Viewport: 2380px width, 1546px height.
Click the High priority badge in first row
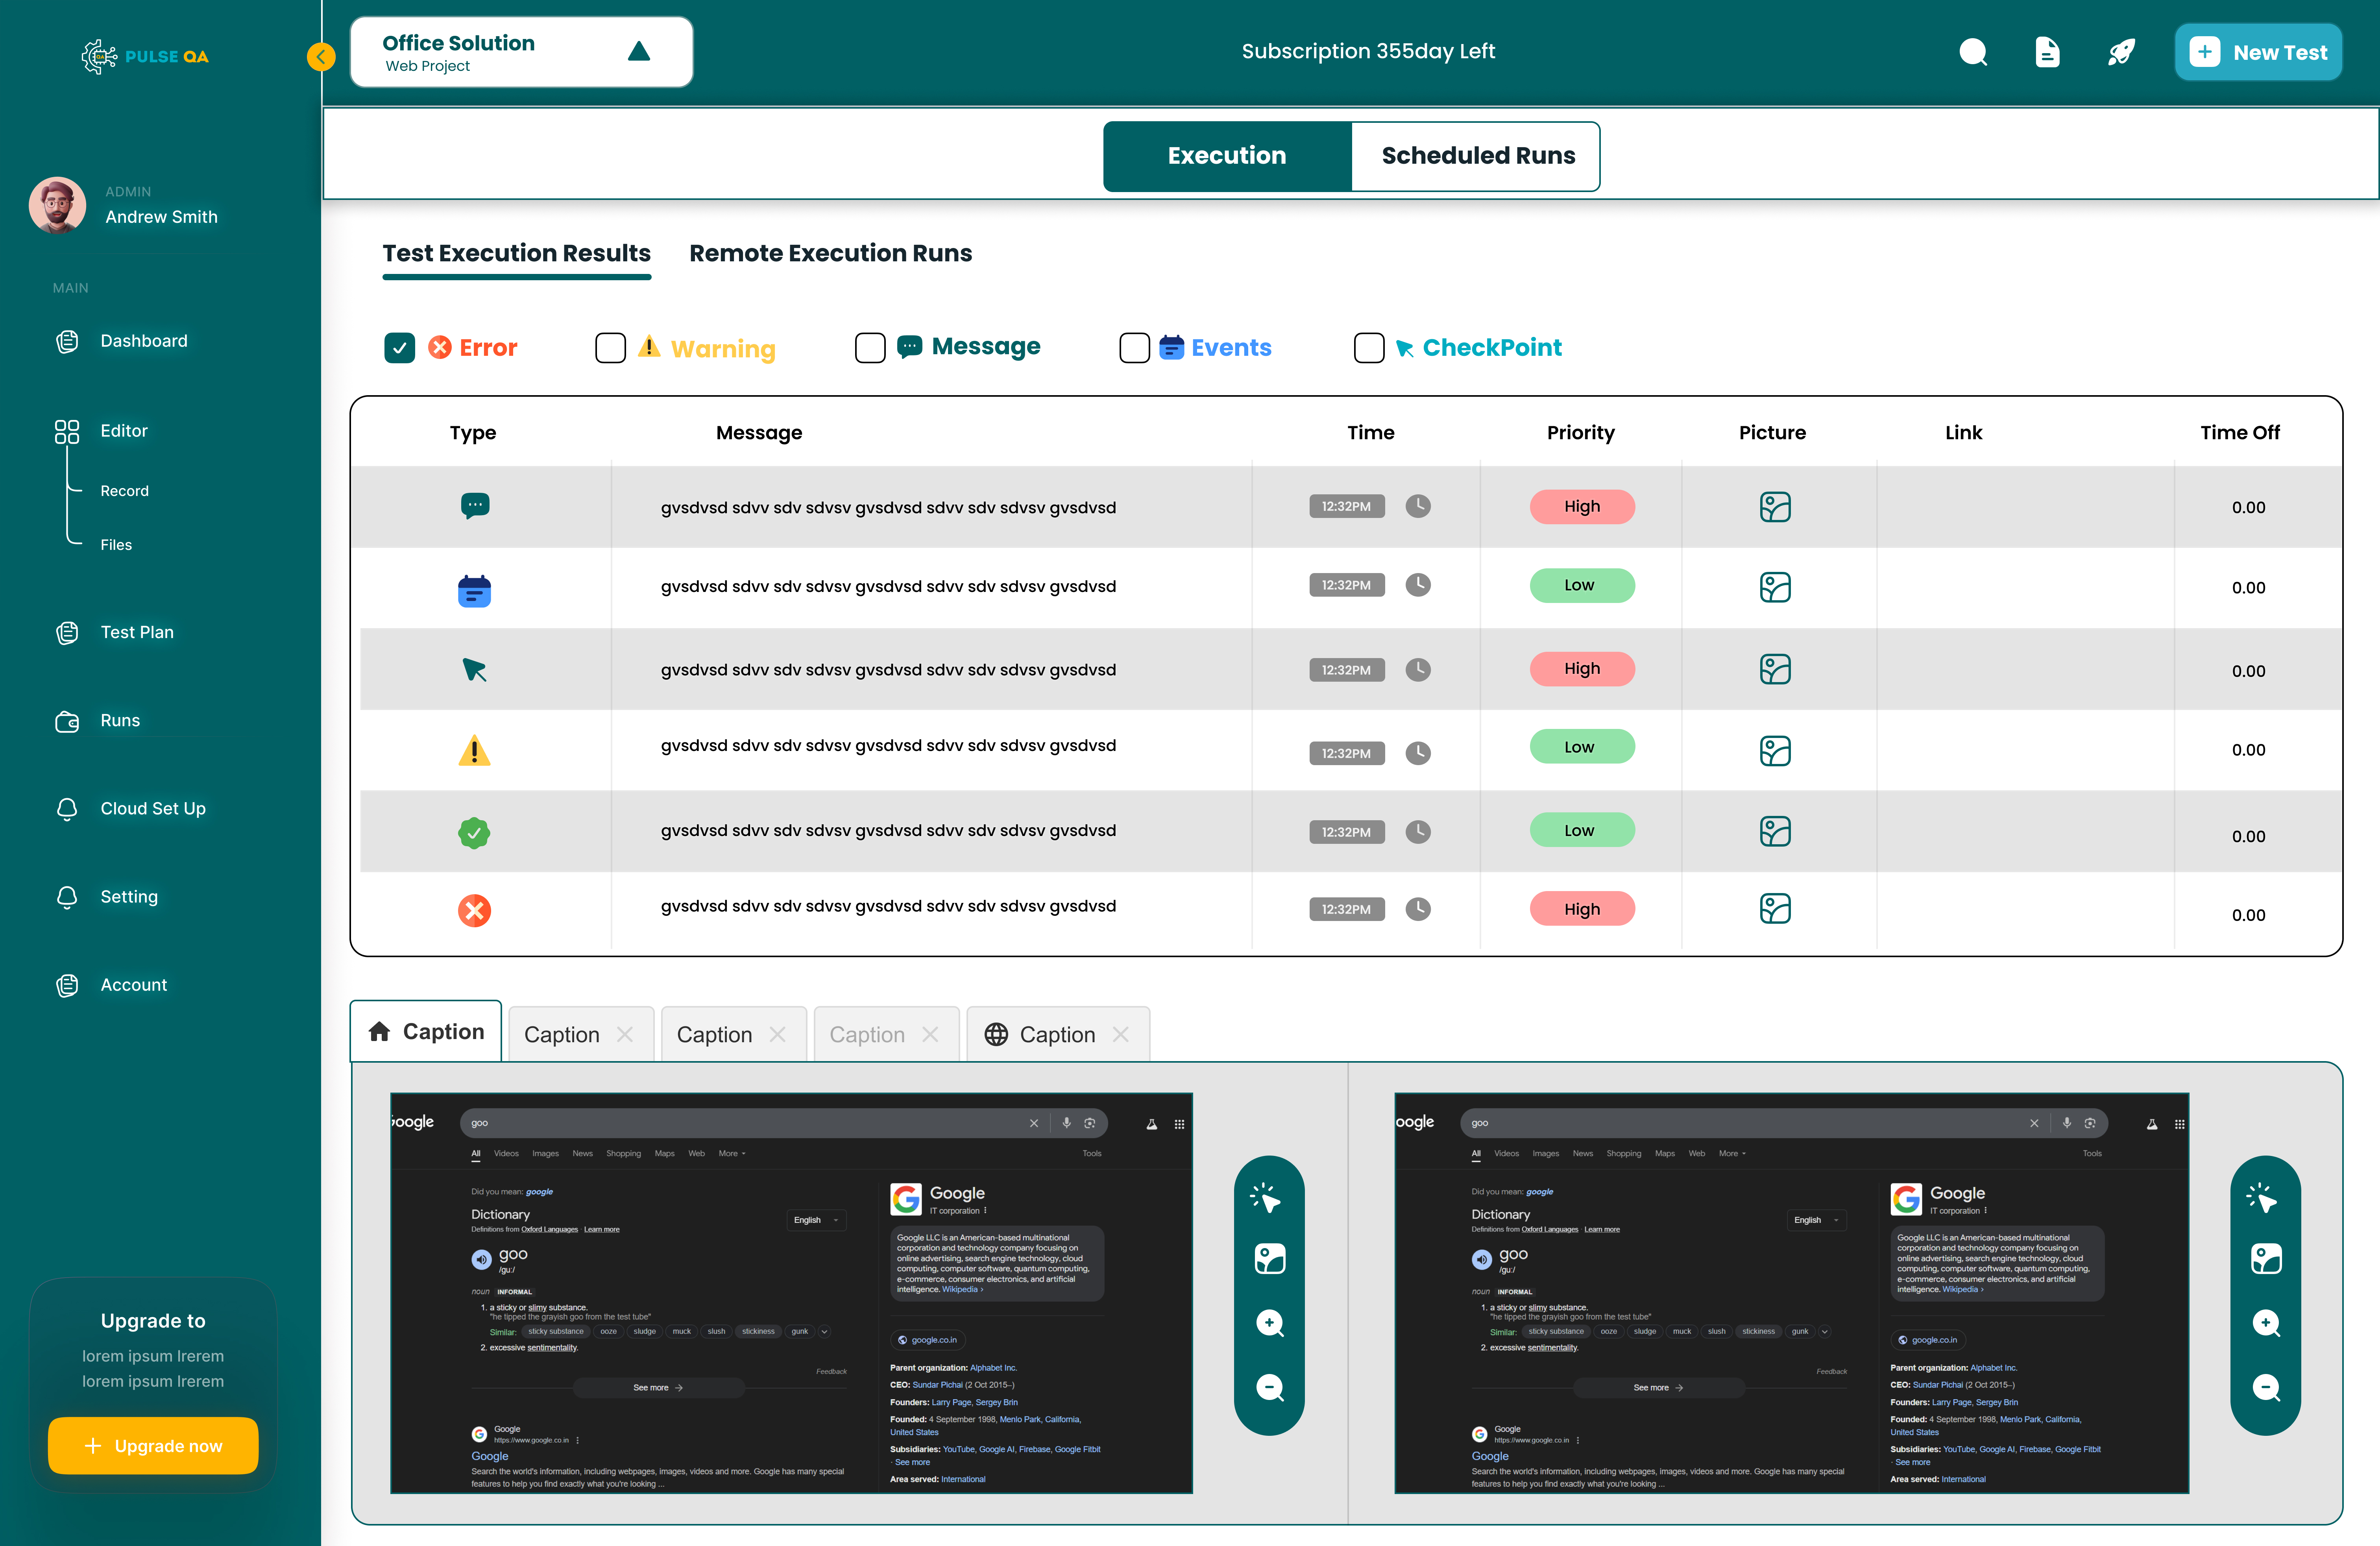coord(1582,506)
